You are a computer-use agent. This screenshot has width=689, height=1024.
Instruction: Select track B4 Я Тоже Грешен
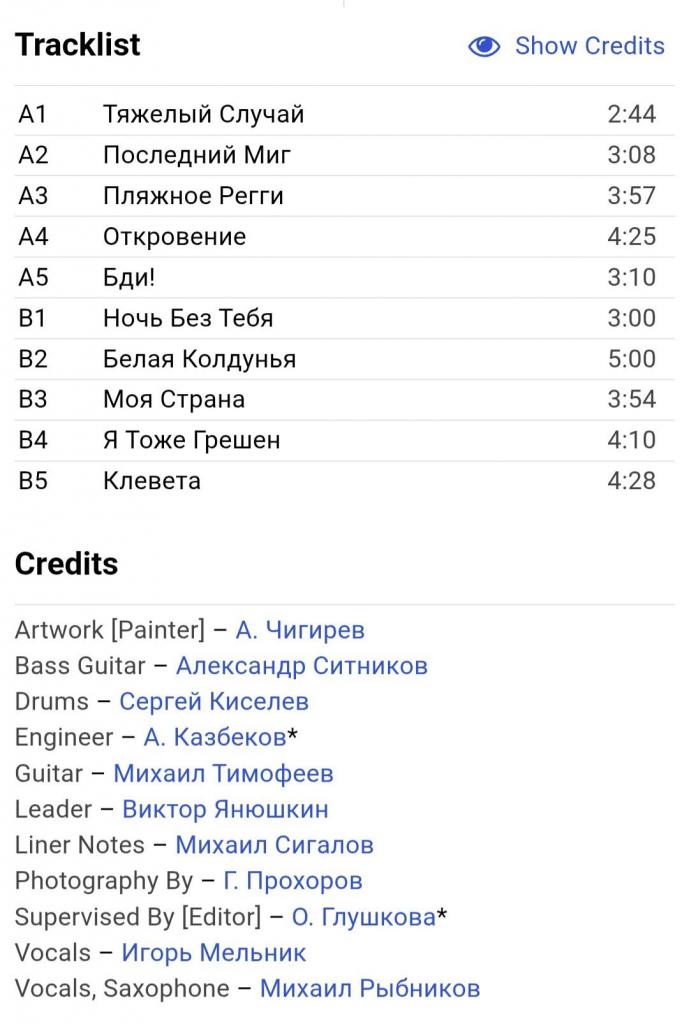click(x=344, y=440)
